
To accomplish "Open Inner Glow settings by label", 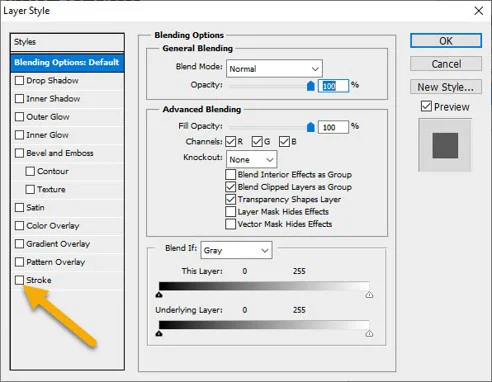I will click(47, 135).
